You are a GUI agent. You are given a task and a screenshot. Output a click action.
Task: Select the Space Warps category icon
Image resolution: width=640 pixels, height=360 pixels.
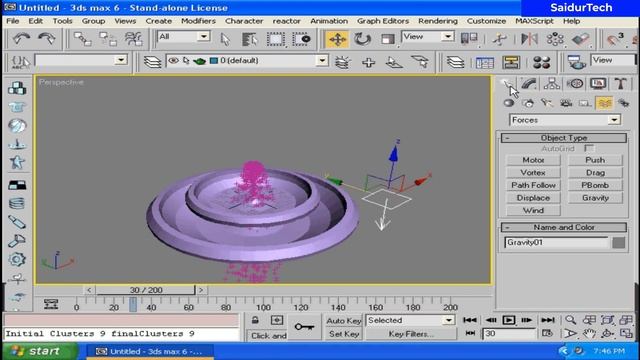click(x=604, y=103)
